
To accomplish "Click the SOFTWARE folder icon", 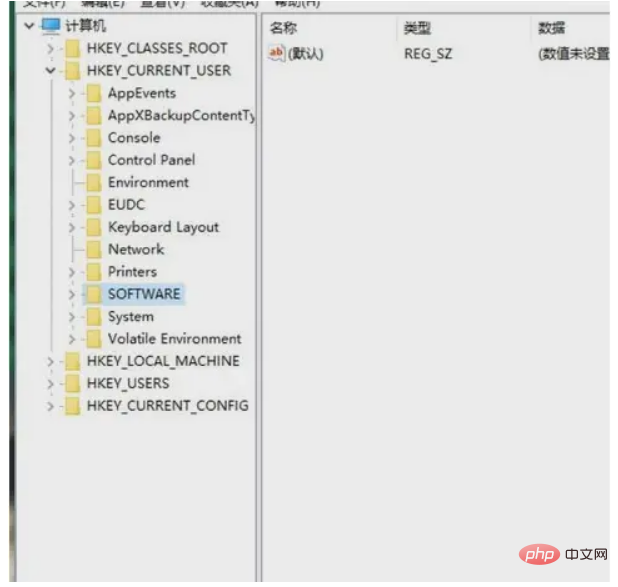I will [94, 294].
